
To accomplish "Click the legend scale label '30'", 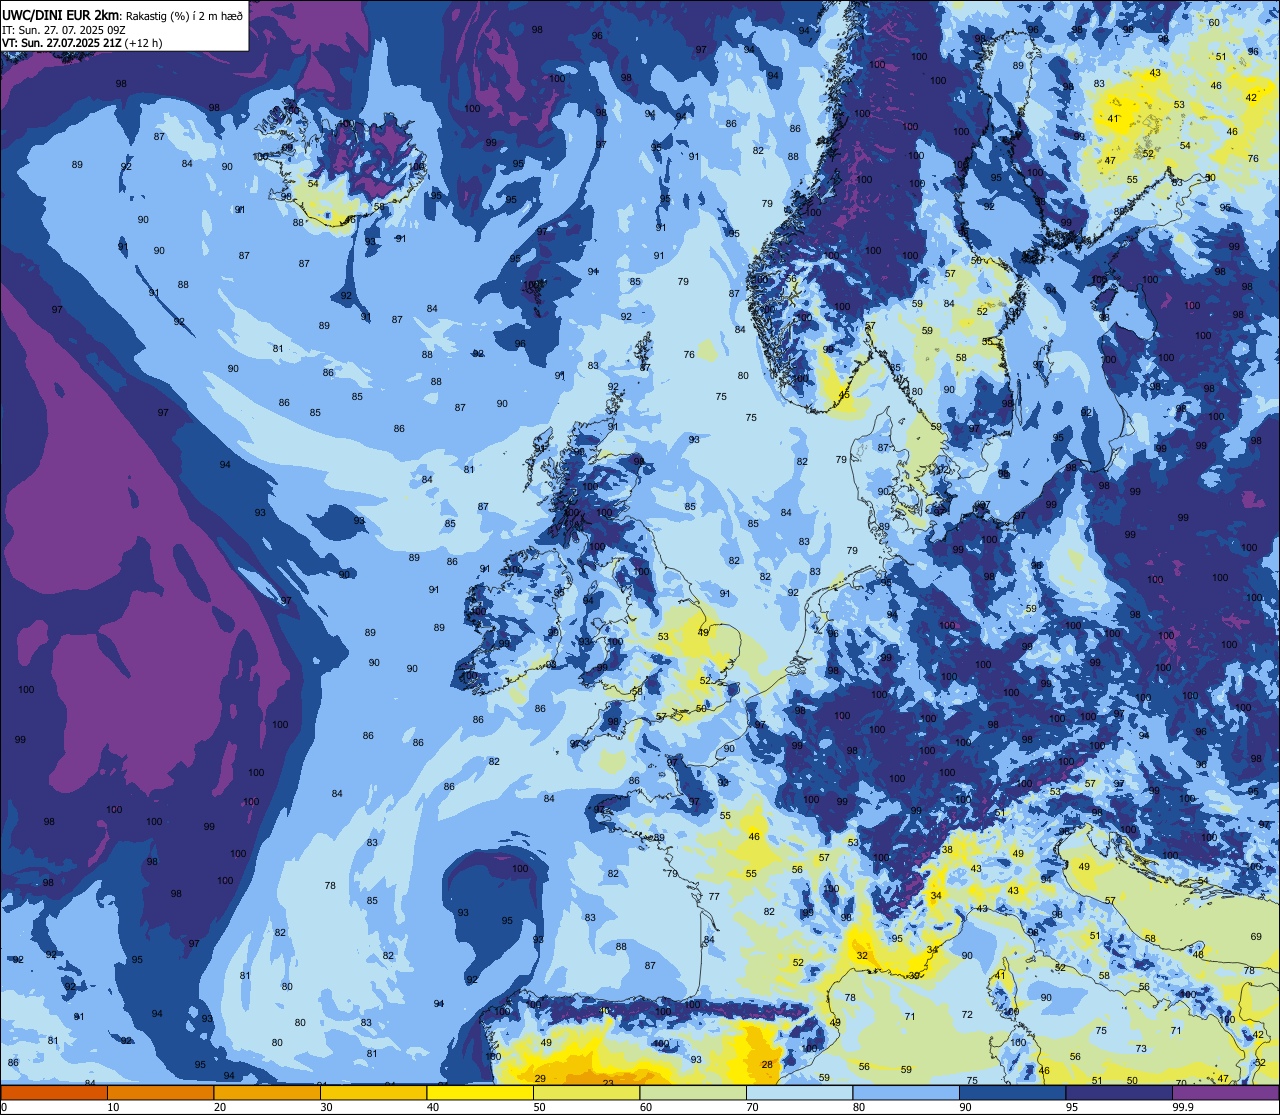I will (x=326, y=1107).
